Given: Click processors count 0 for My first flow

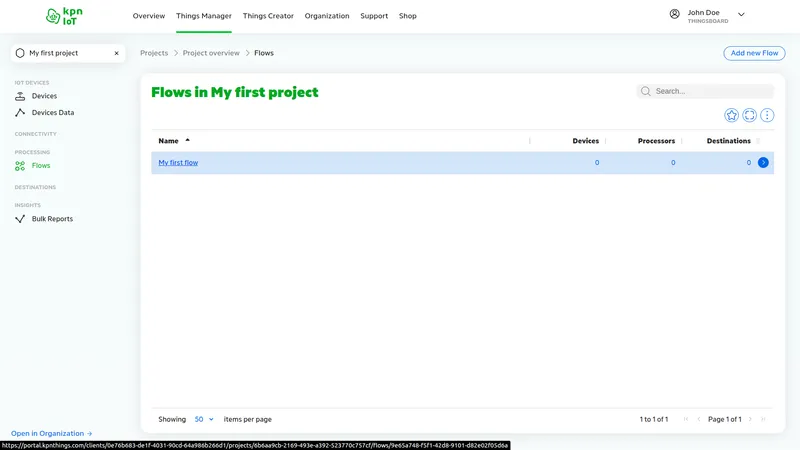Looking at the screenshot, I should [x=673, y=163].
